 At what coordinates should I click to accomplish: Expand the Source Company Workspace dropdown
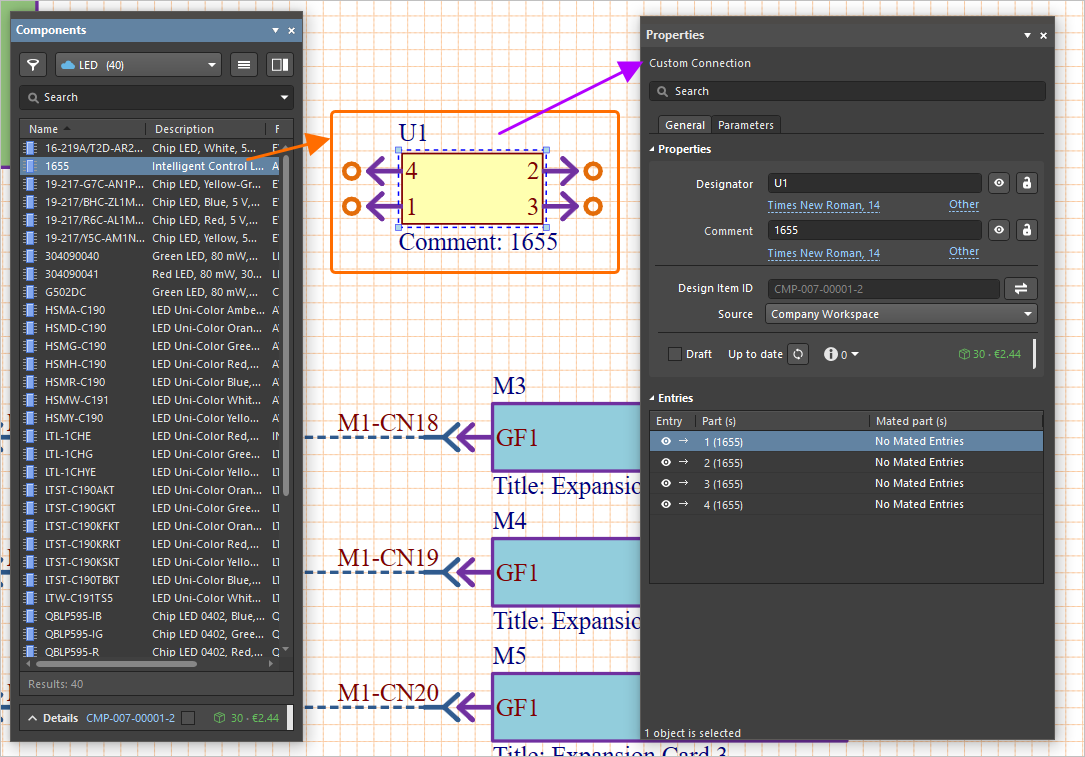point(902,314)
